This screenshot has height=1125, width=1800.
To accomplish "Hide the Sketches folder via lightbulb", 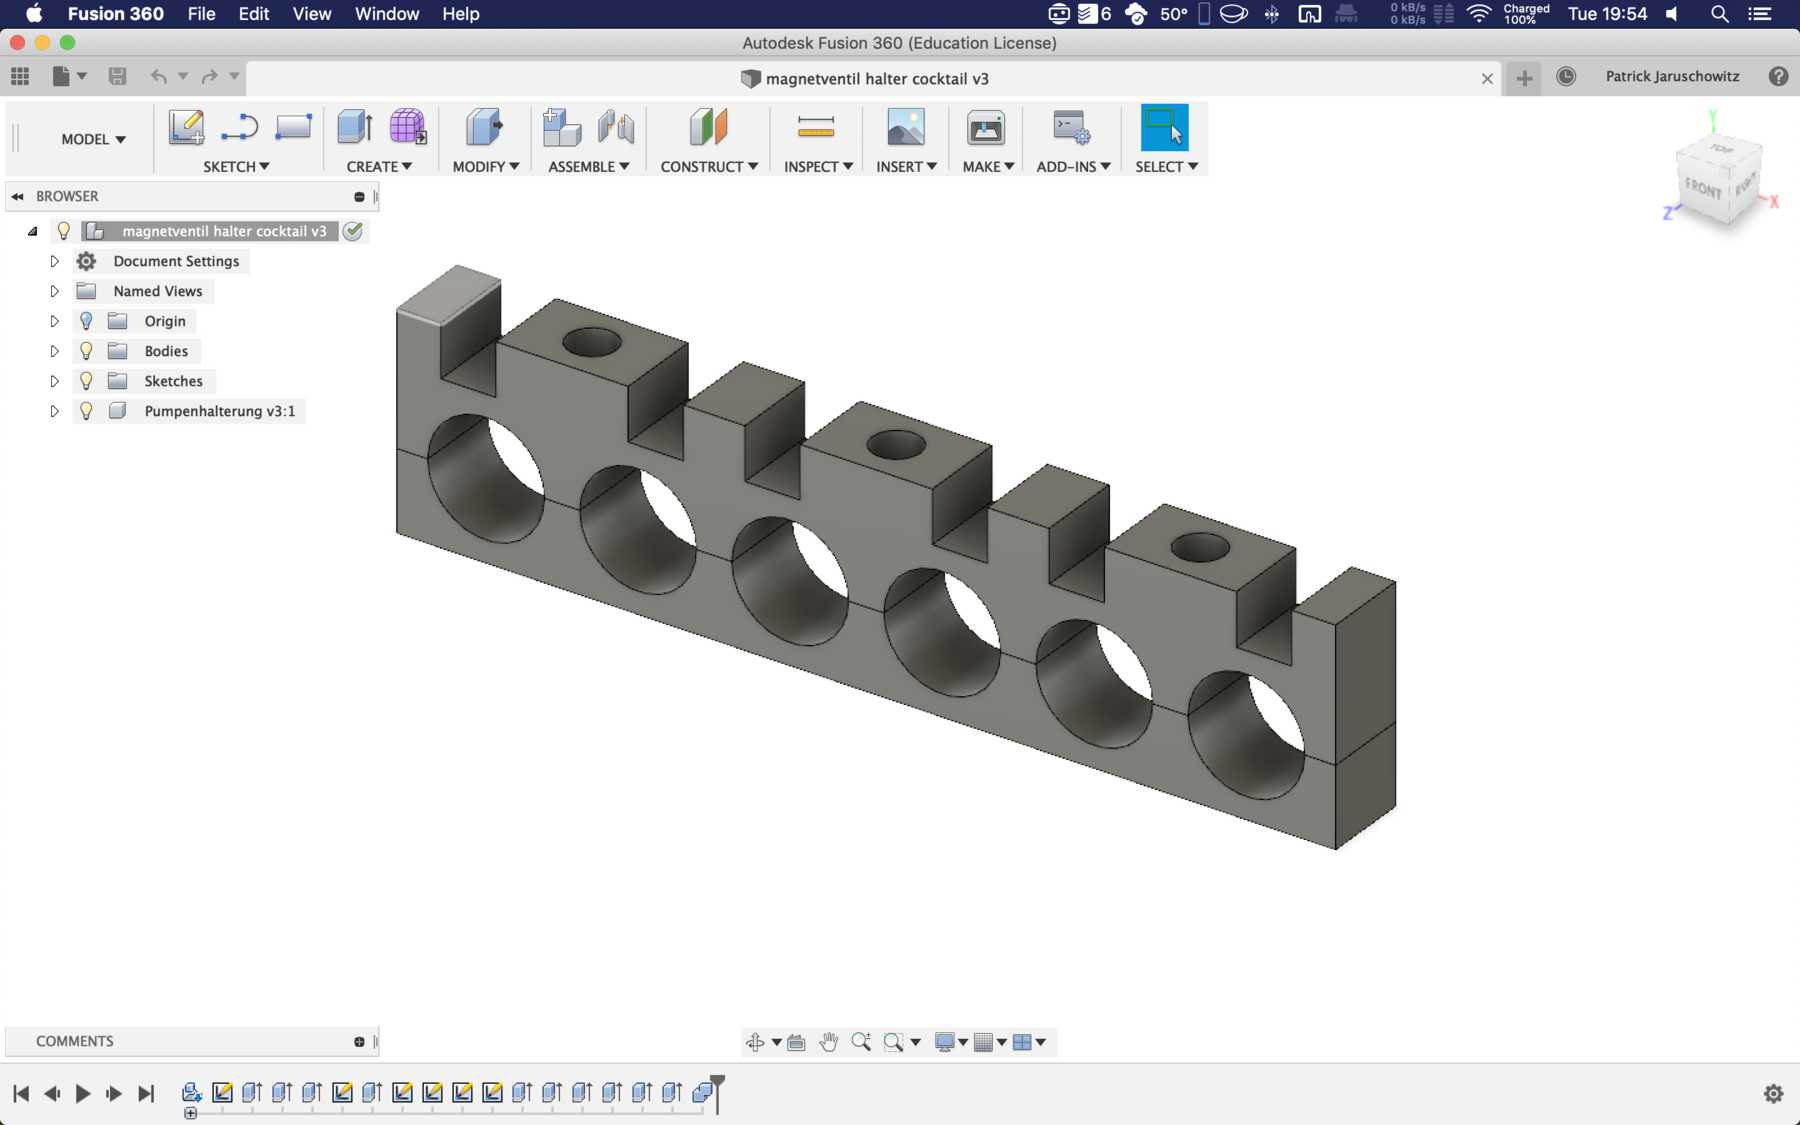I will pyautogui.click(x=86, y=381).
